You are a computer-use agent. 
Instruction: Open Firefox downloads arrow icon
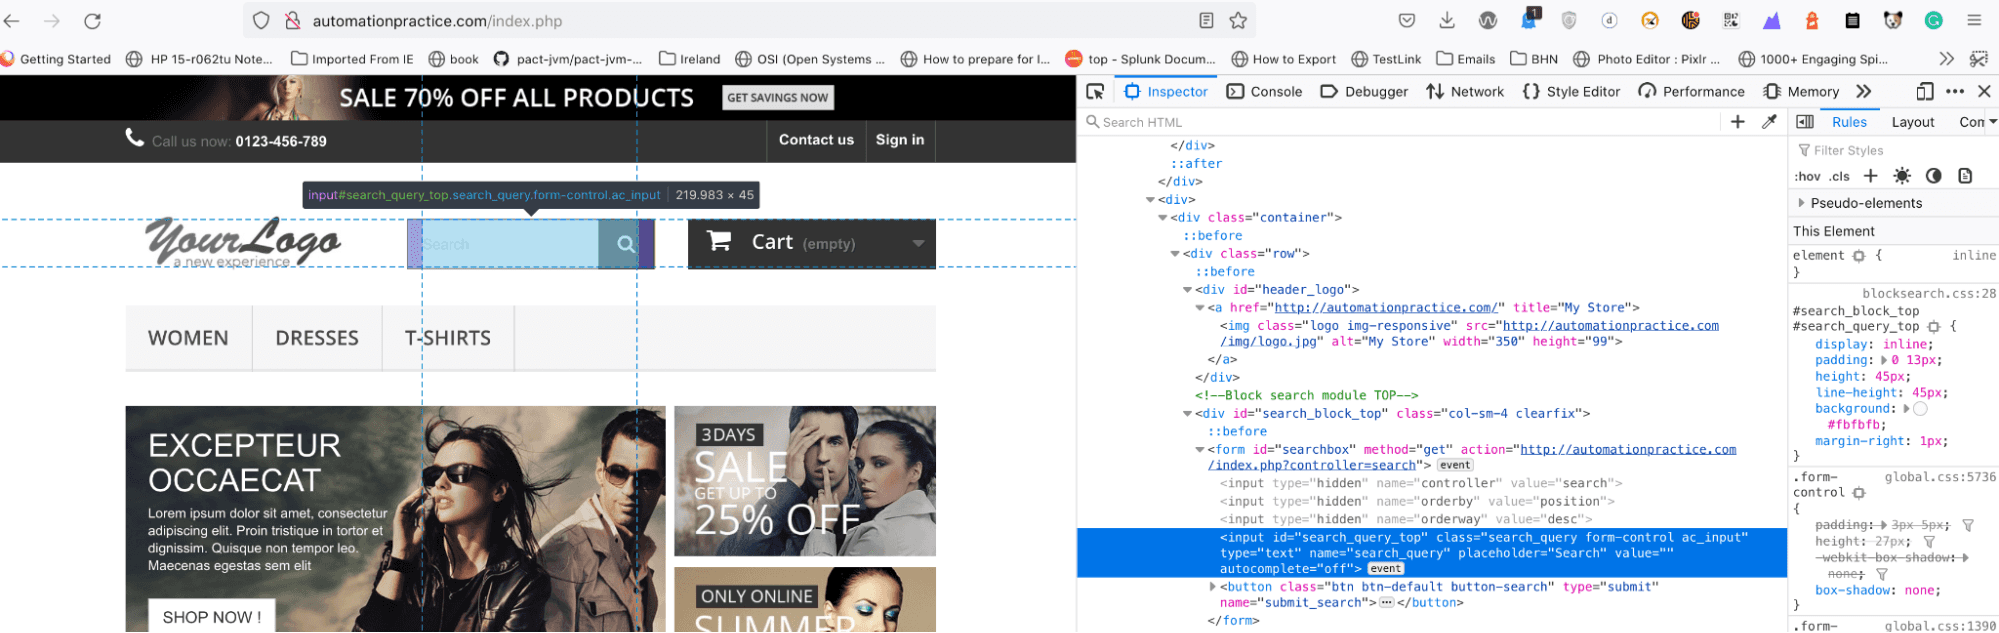click(1447, 21)
